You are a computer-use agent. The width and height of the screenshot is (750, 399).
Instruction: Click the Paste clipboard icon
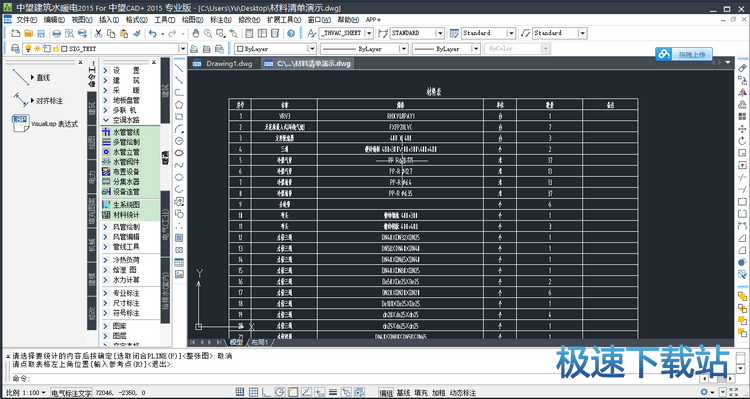pos(124,33)
